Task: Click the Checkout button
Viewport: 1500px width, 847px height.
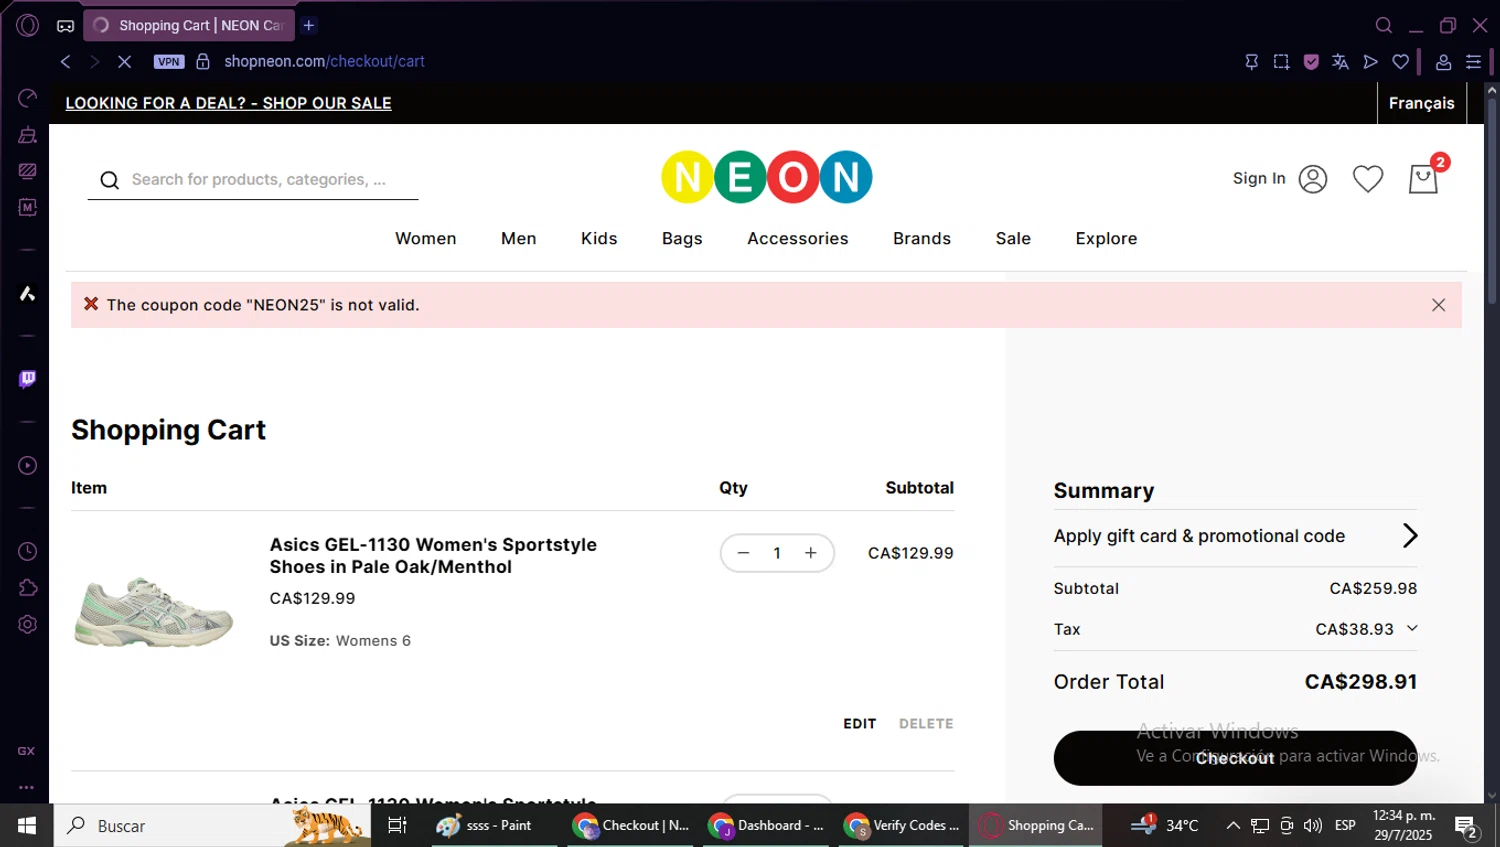Action: coord(1235,758)
